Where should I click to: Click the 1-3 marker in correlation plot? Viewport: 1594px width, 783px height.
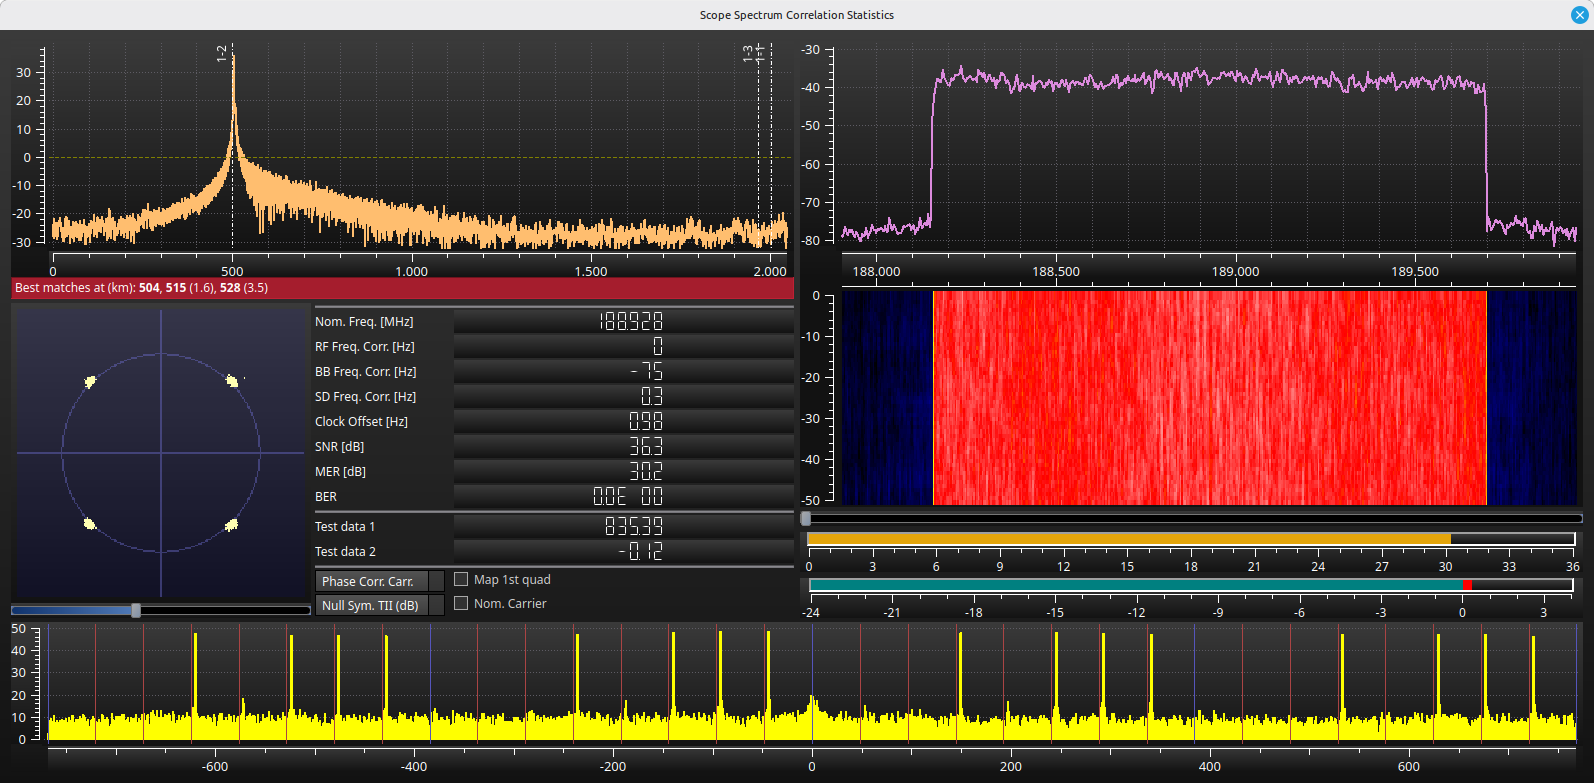click(747, 54)
